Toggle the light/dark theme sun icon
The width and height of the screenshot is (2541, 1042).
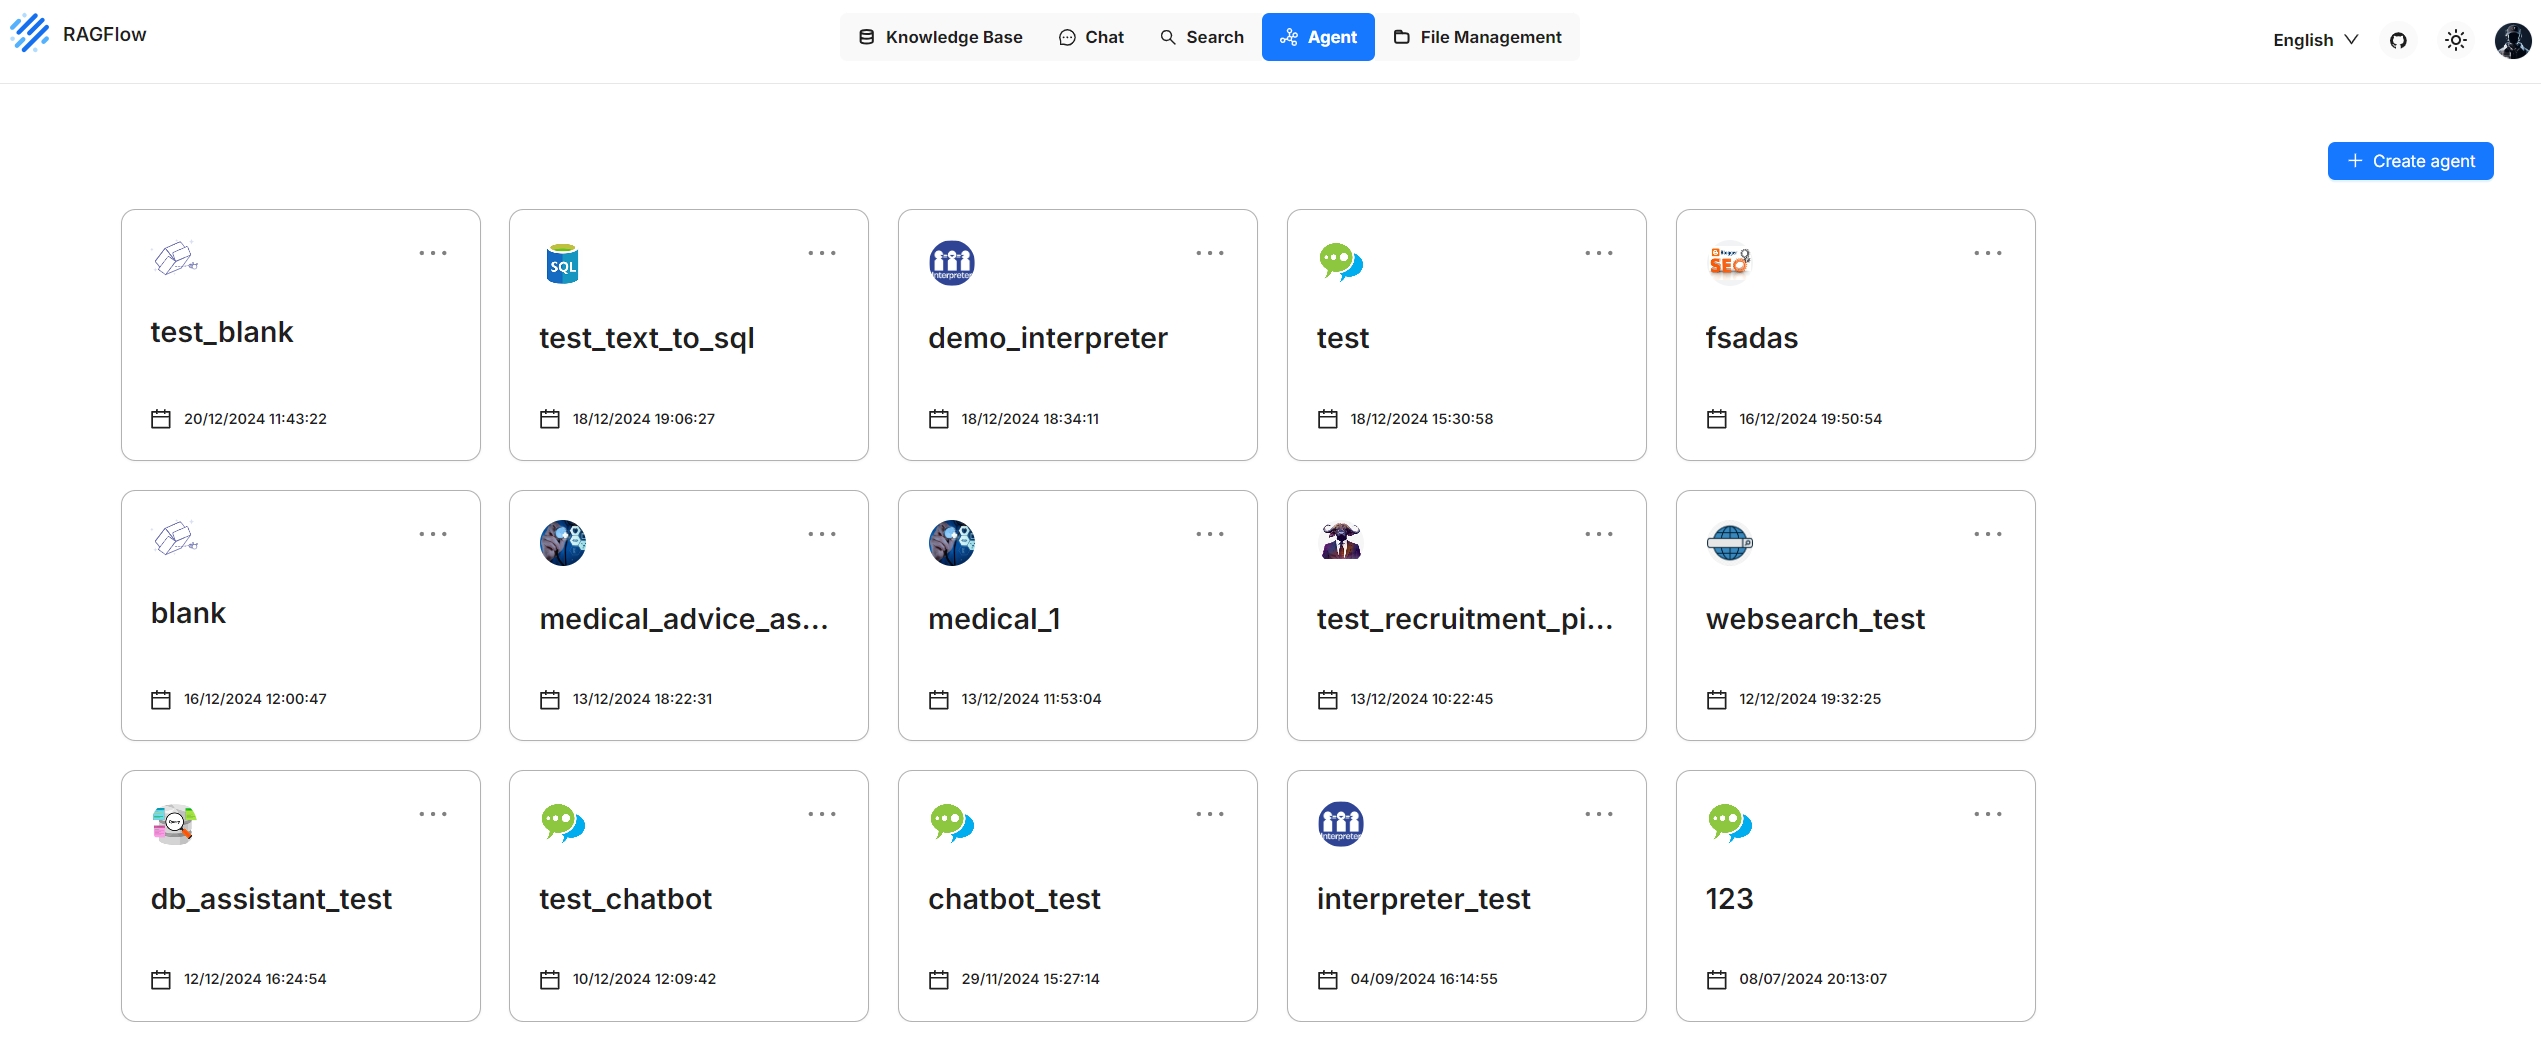coord(2456,40)
